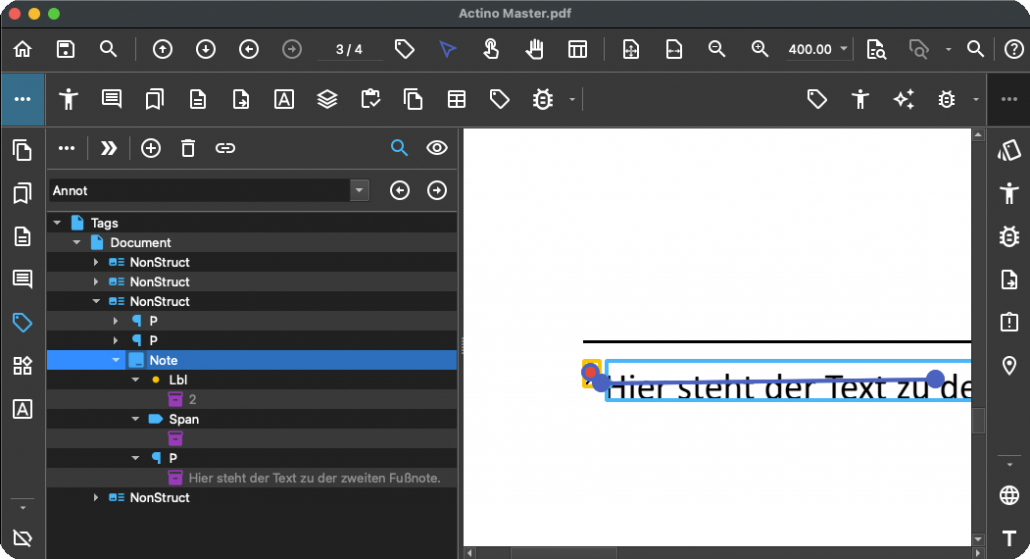
Task: Click the Add tag plus icon
Action: tap(151, 148)
